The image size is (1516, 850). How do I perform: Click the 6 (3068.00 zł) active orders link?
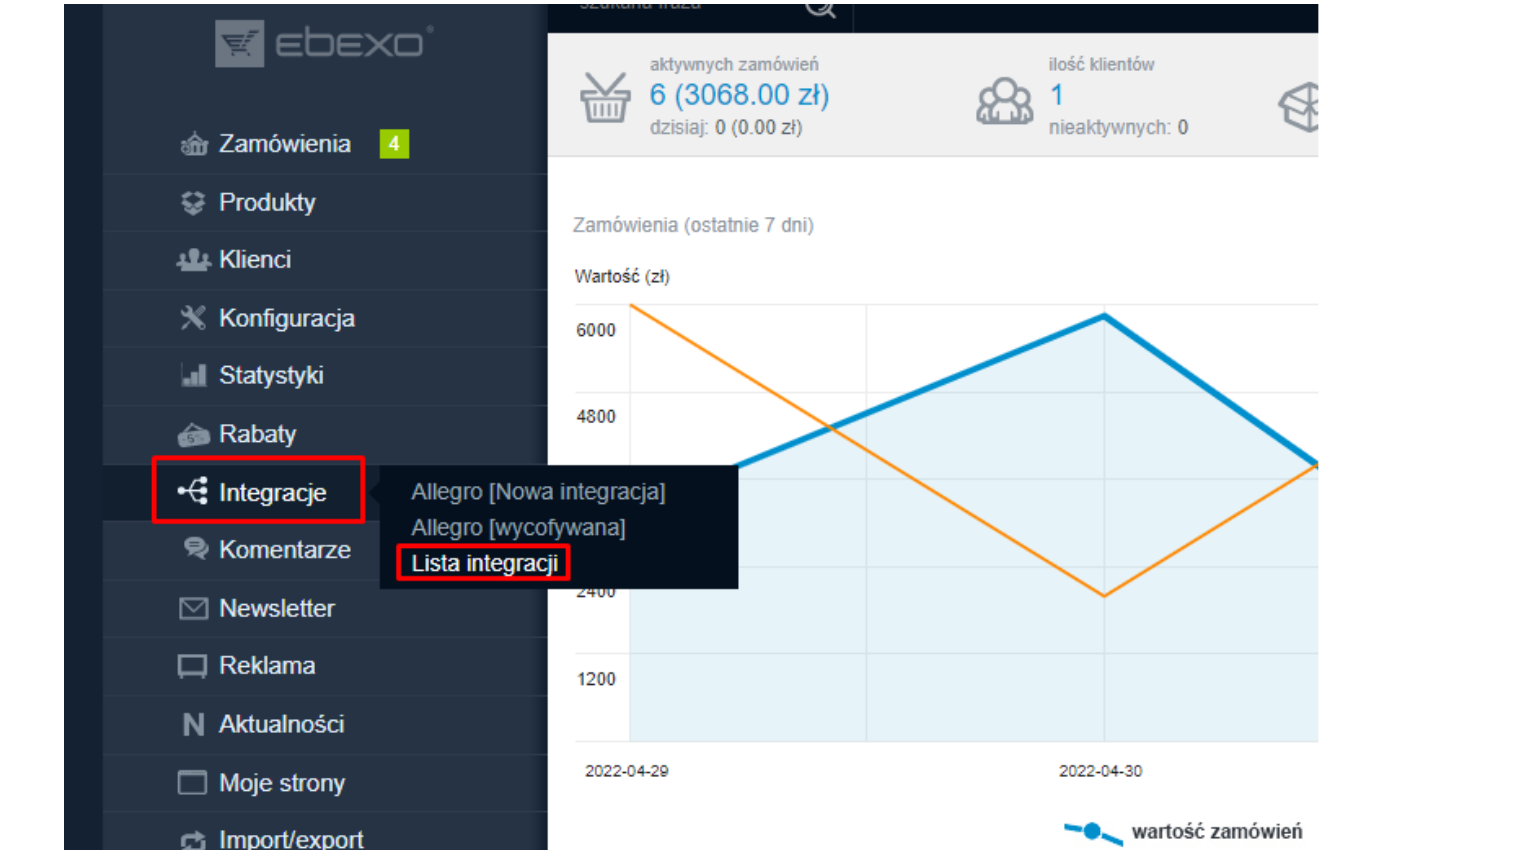click(x=739, y=95)
